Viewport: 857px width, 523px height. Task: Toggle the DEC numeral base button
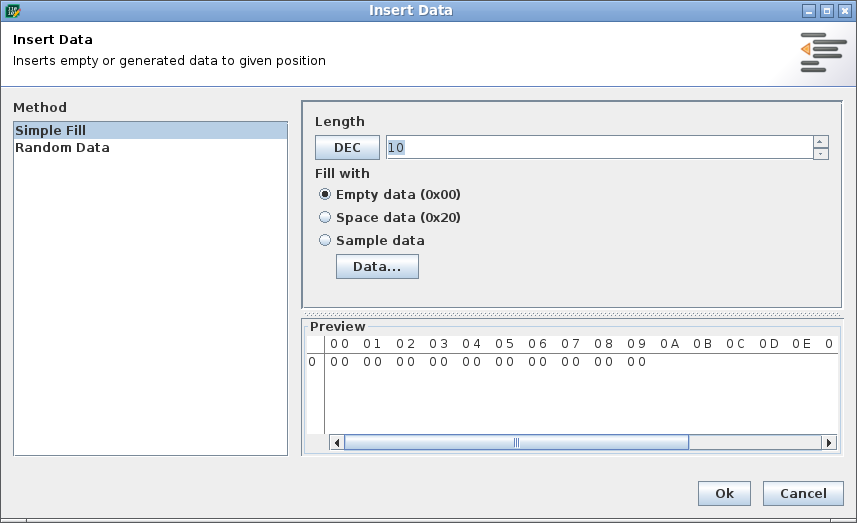pyautogui.click(x=347, y=148)
